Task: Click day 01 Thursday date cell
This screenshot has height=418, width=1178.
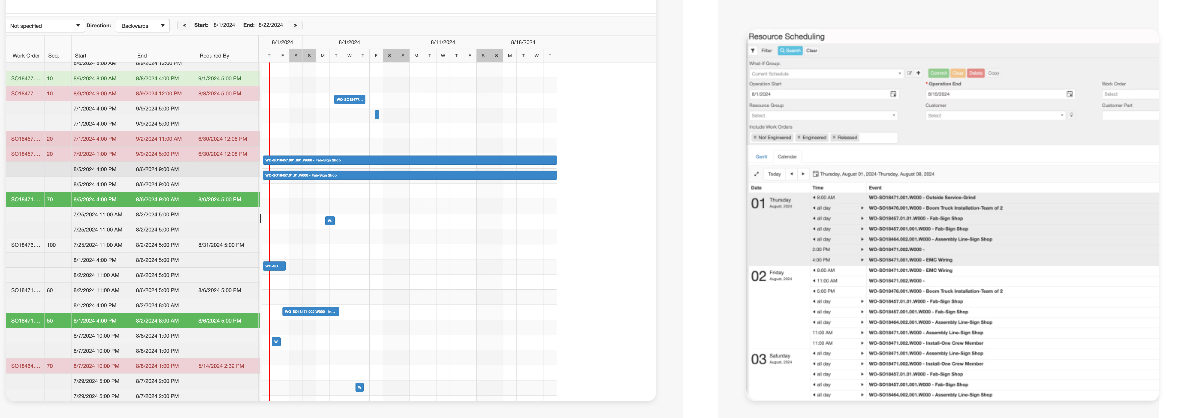Action: 779,228
